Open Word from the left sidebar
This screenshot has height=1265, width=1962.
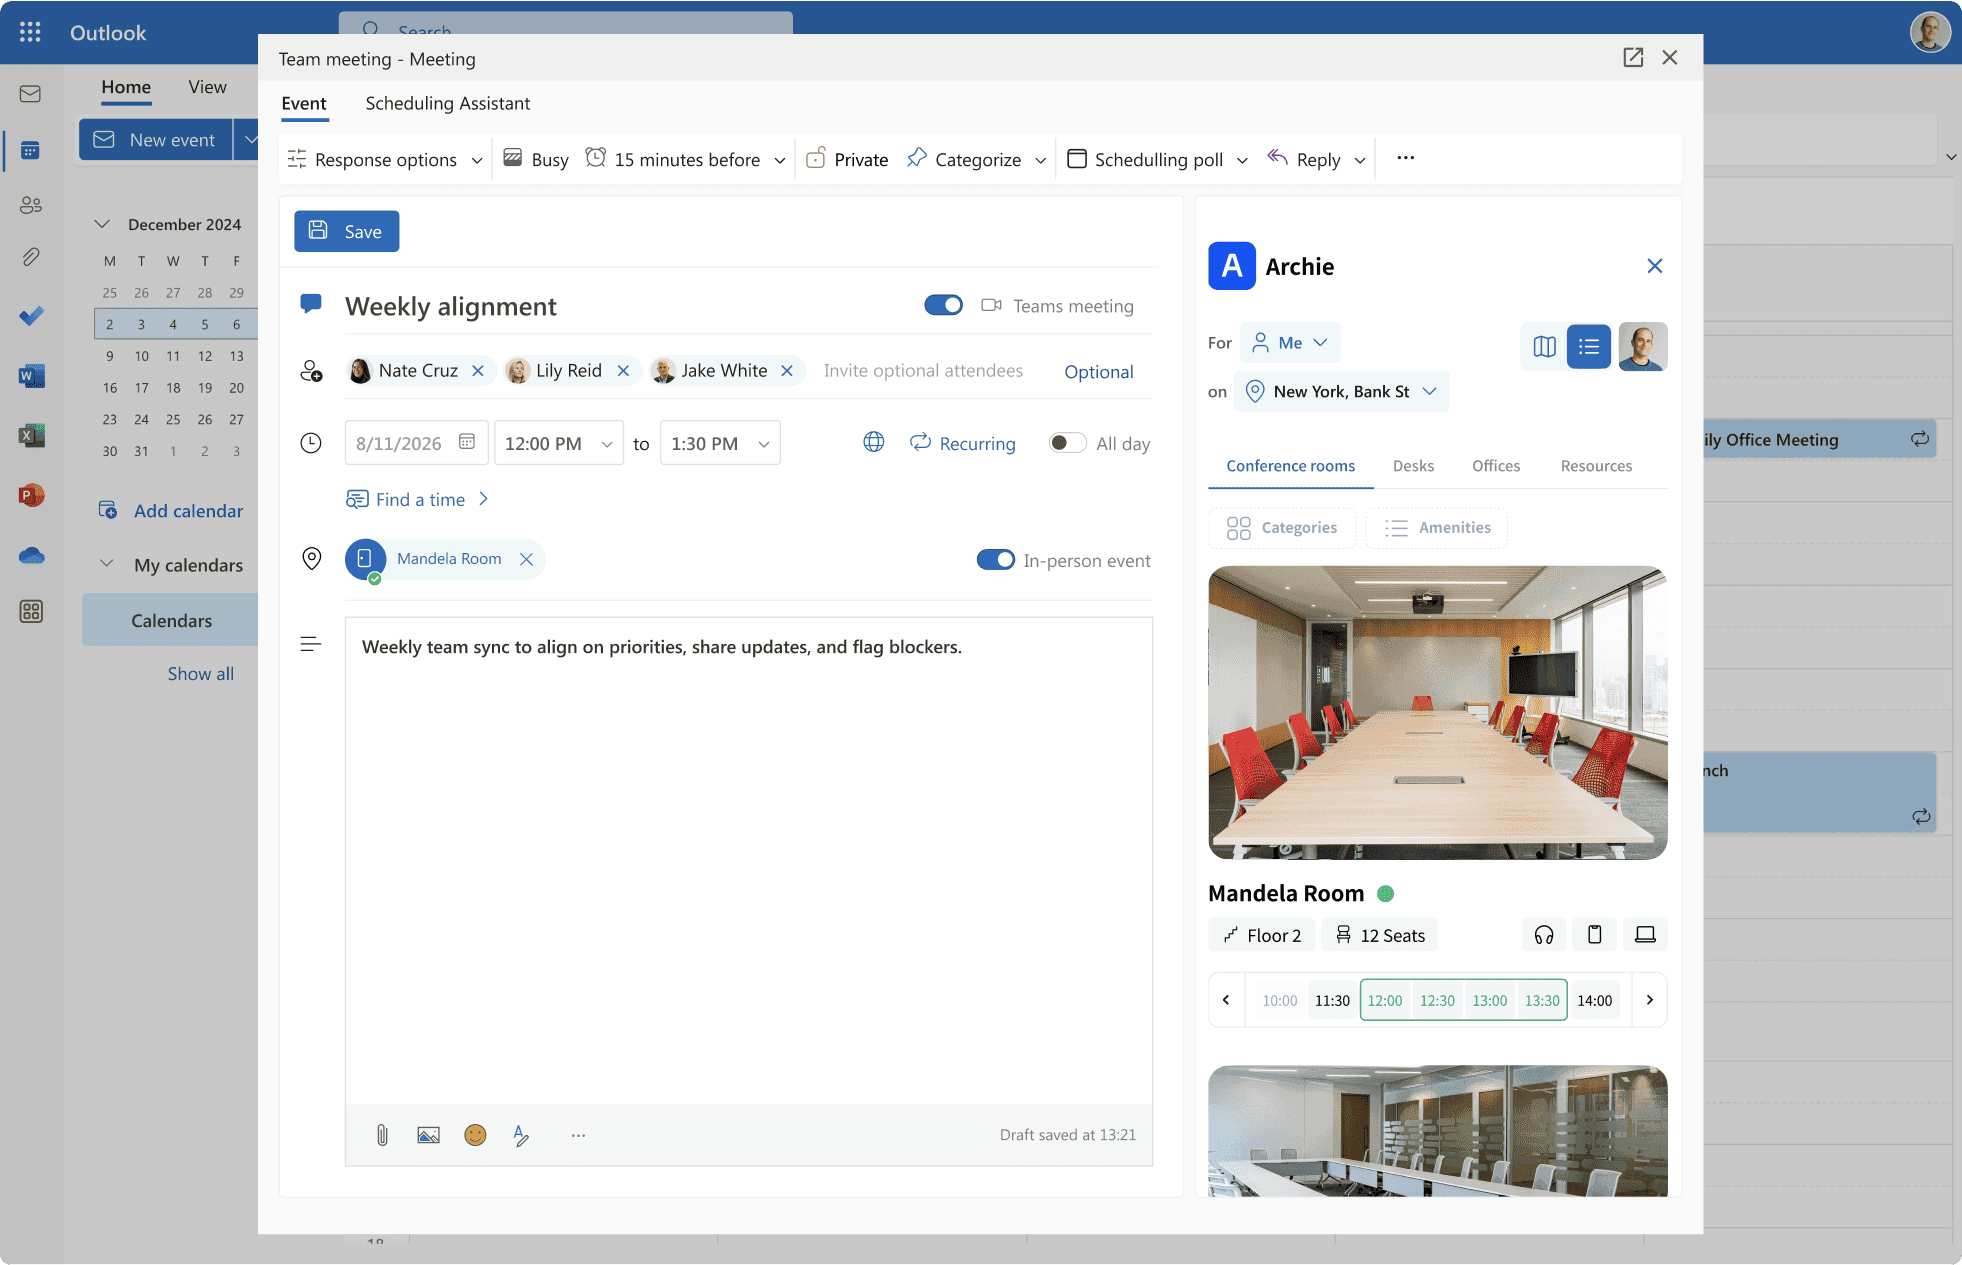pos(31,376)
